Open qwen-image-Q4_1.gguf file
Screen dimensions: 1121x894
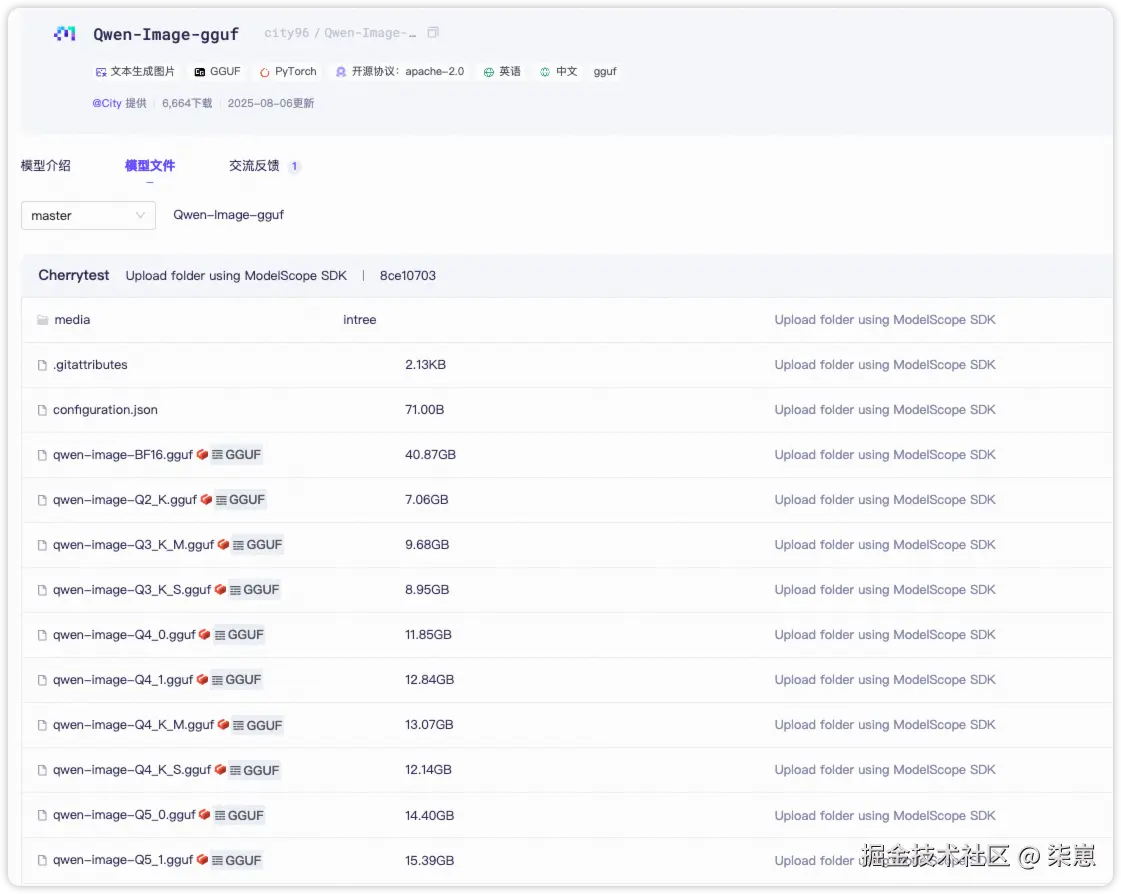coord(123,680)
